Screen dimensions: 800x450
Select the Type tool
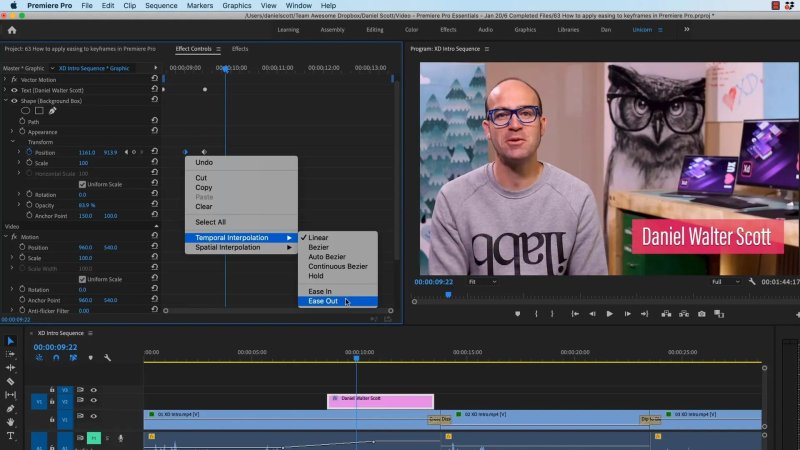point(10,436)
